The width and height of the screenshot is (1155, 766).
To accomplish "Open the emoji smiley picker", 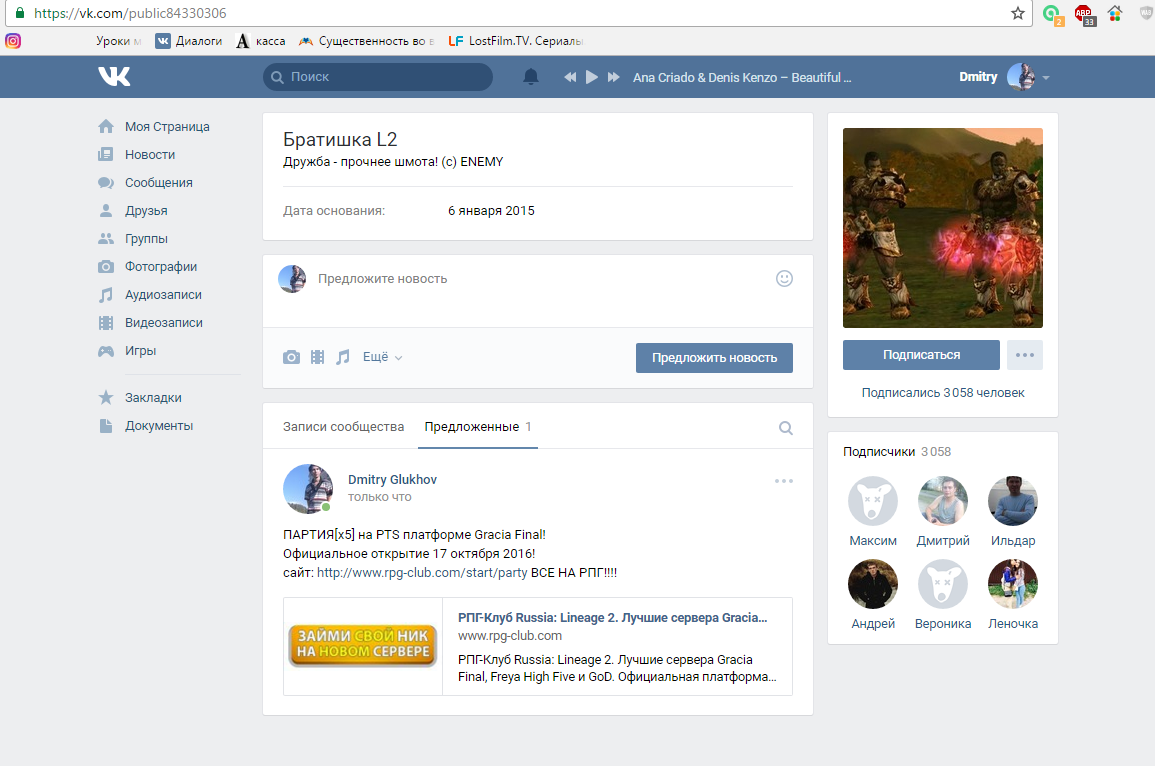I will 784,278.
